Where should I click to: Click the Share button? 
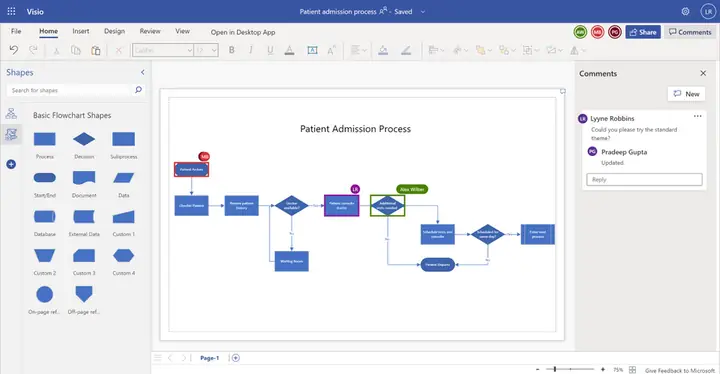coord(643,32)
